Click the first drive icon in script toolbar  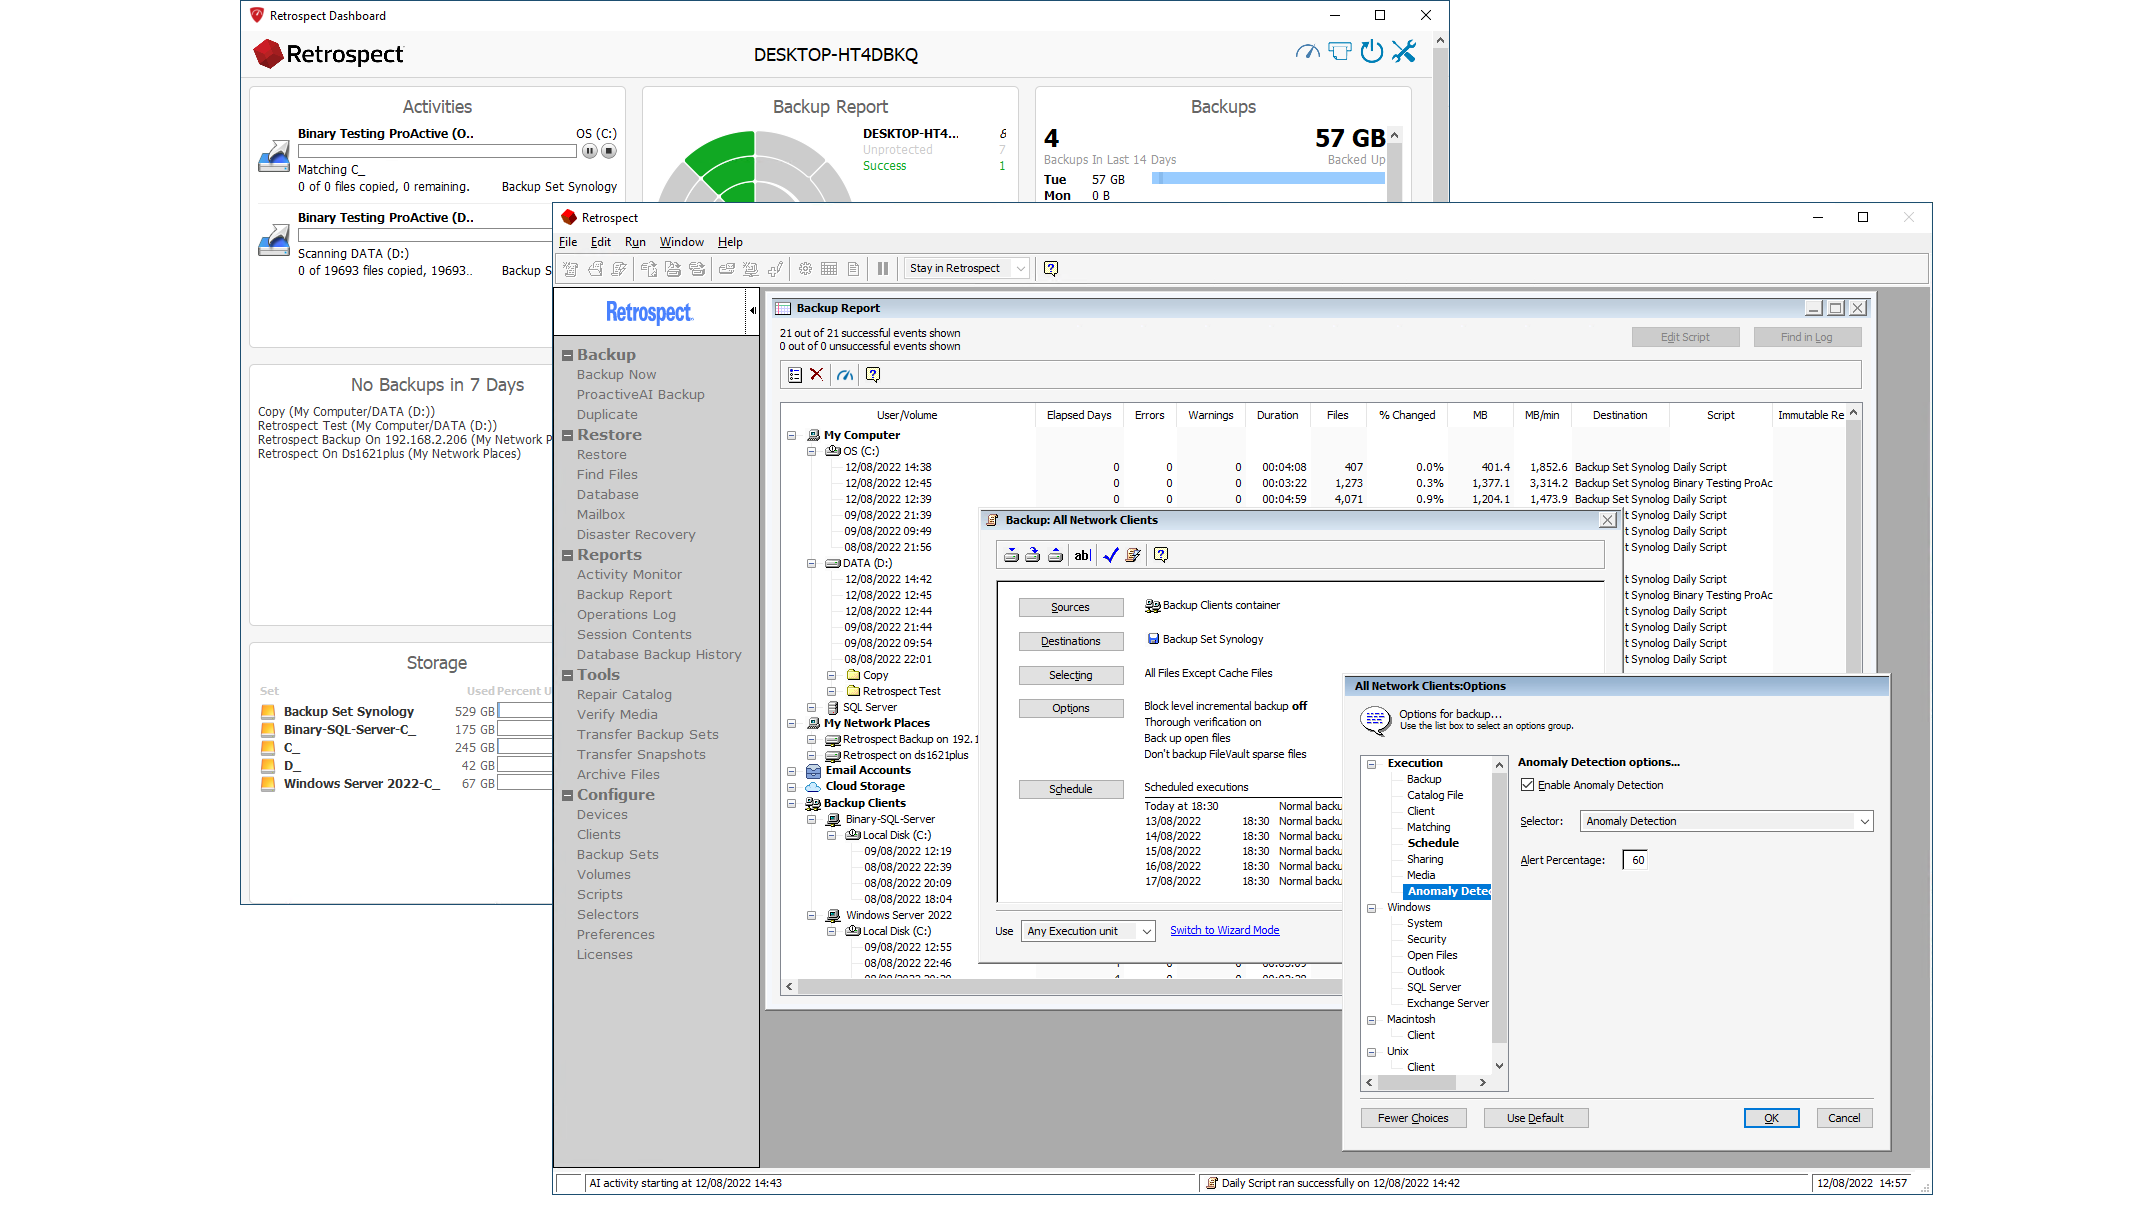[x=1011, y=556]
